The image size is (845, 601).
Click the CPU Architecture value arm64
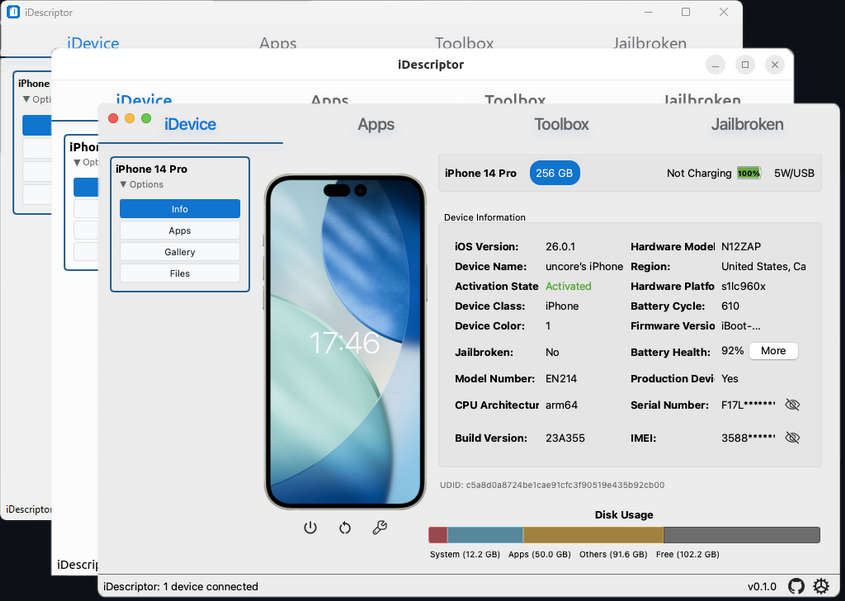(561, 405)
